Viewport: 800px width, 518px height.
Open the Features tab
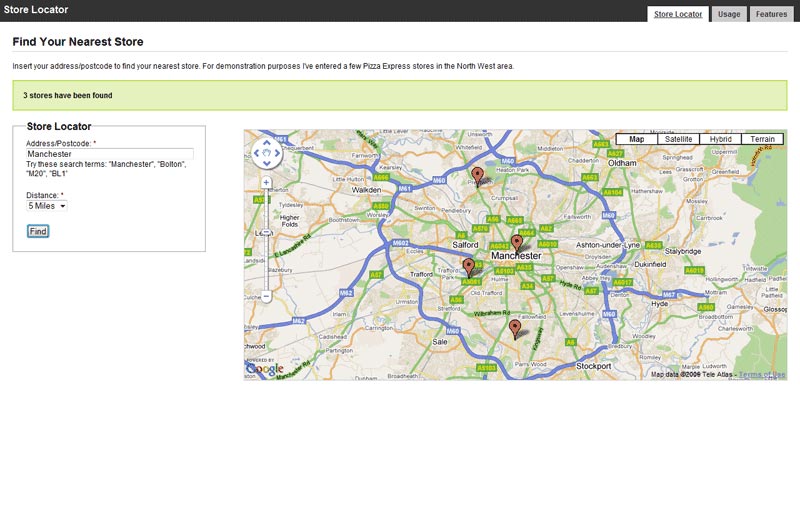point(771,14)
